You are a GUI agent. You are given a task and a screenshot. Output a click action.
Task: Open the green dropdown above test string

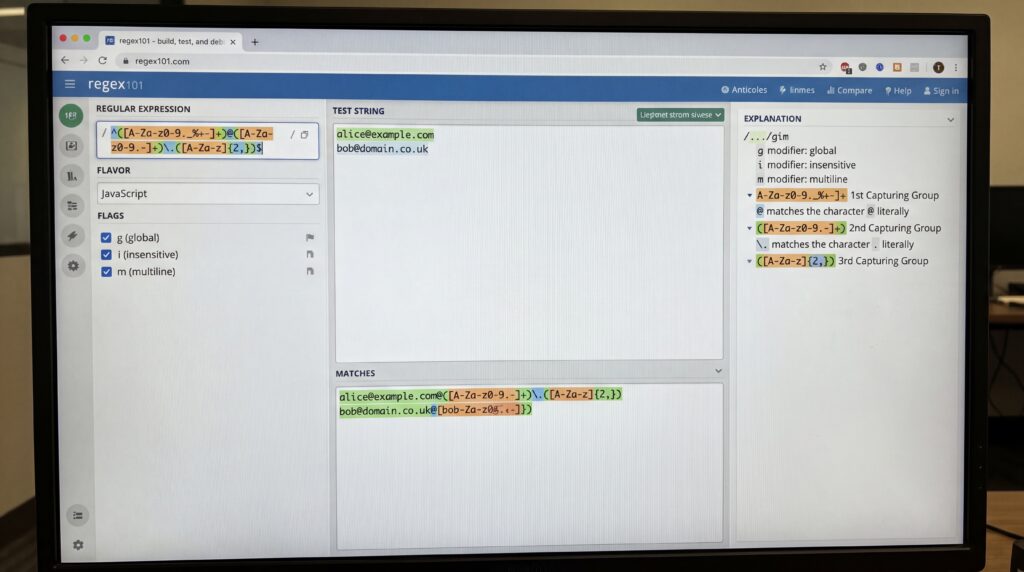click(x=680, y=115)
